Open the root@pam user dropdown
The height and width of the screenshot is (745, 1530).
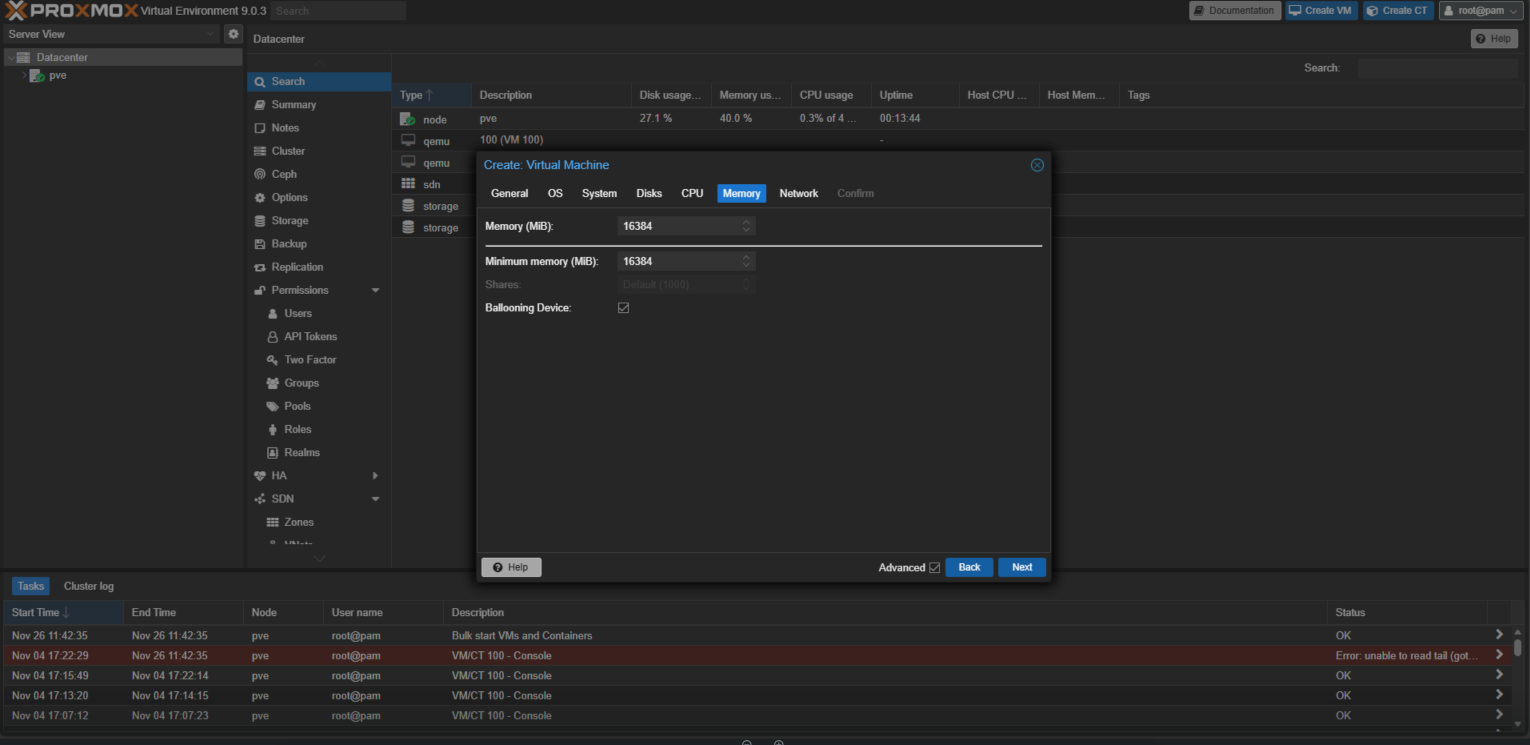coord(1478,11)
